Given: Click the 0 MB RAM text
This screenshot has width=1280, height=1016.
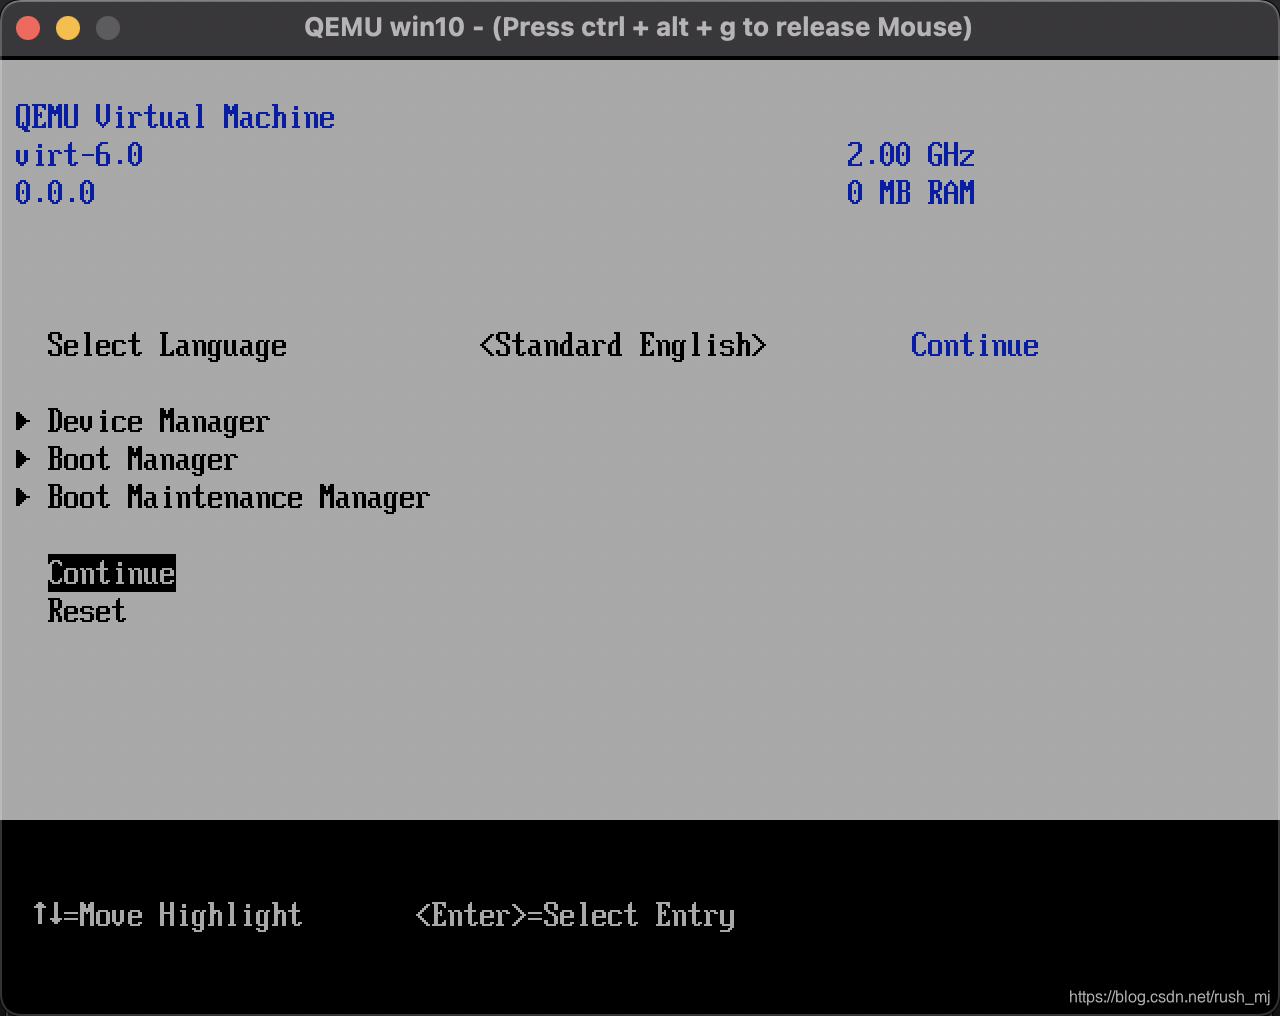Looking at the screenshot, I should click(910, 193).
